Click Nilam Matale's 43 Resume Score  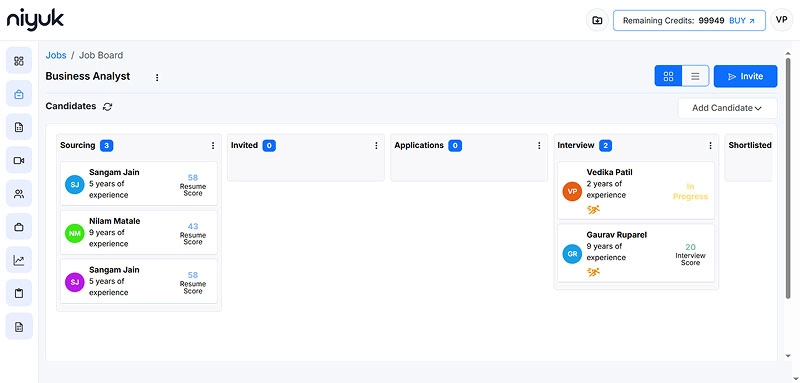click(193, 234)
